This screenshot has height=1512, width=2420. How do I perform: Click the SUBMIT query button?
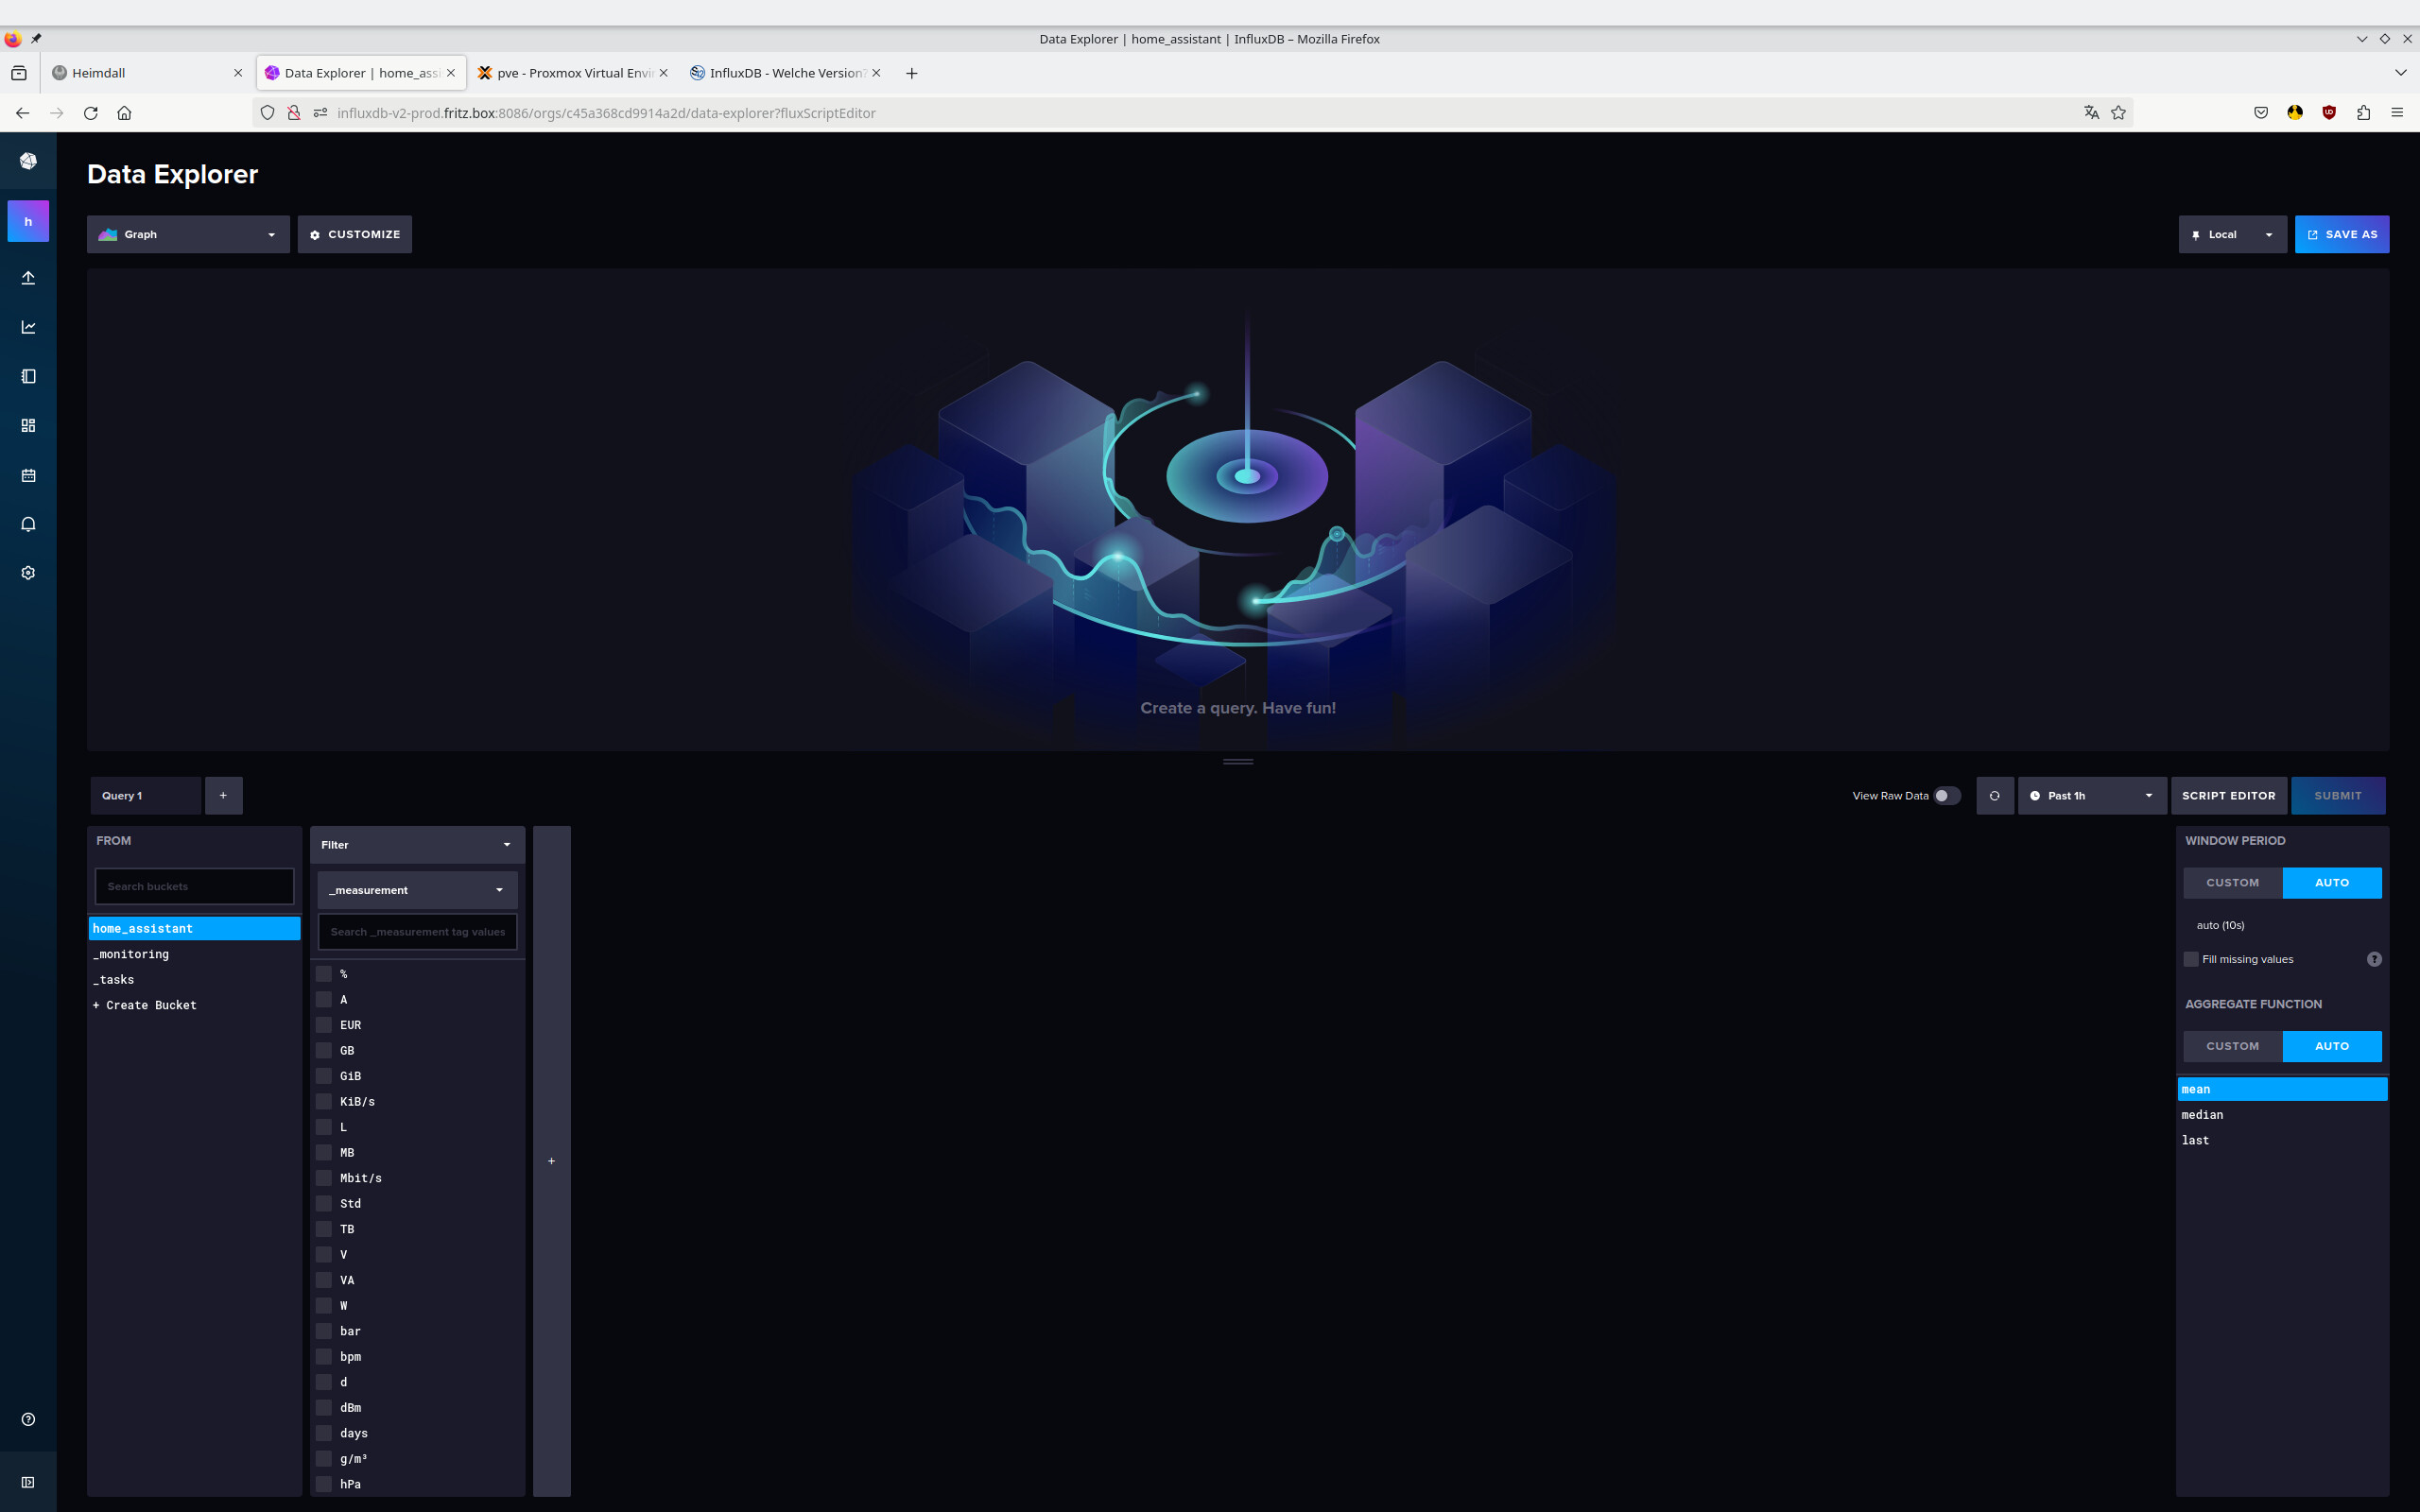pyautogui.click(x=2338, y=796)
